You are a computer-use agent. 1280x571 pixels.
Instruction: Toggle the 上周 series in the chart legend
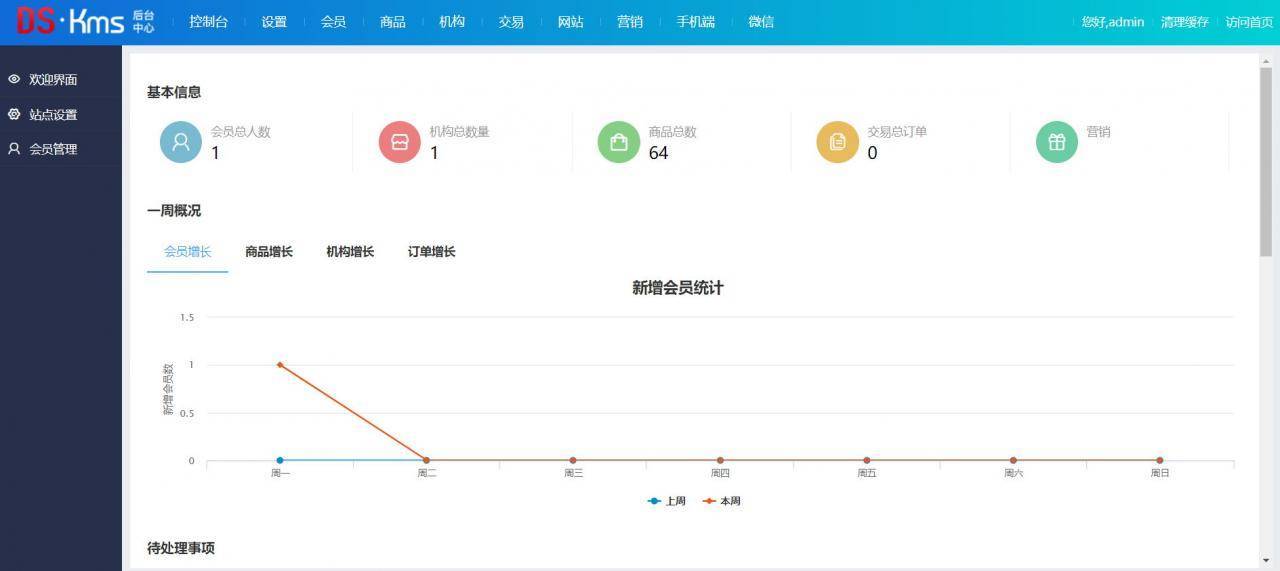[666, 501]
